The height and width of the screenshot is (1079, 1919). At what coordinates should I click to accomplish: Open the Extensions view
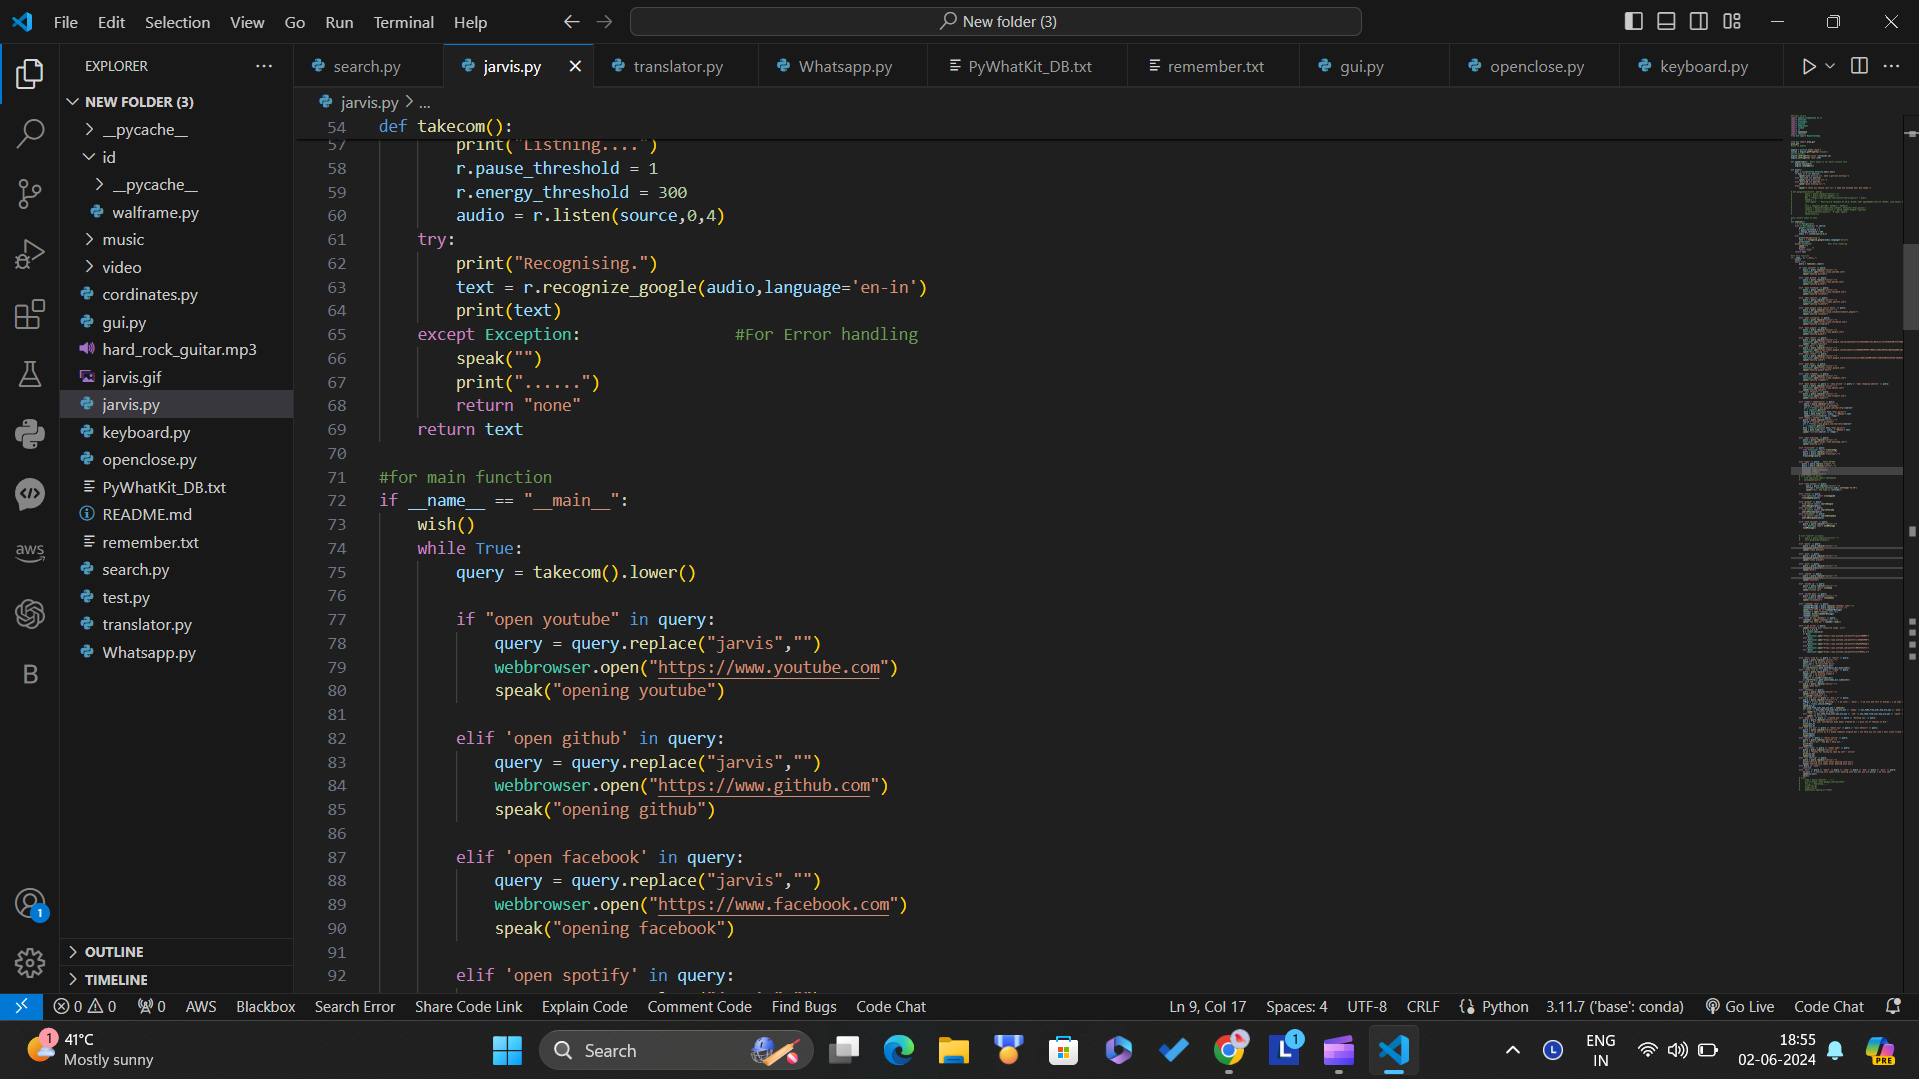coord(30,314)
